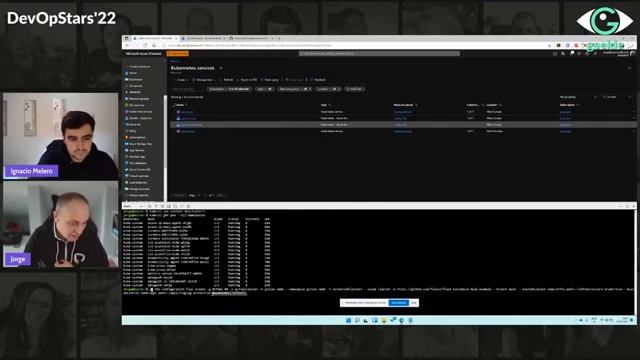640x360 pixels.
Task: Open App Services in the sidebar
Action: click(x=135, y=150)
